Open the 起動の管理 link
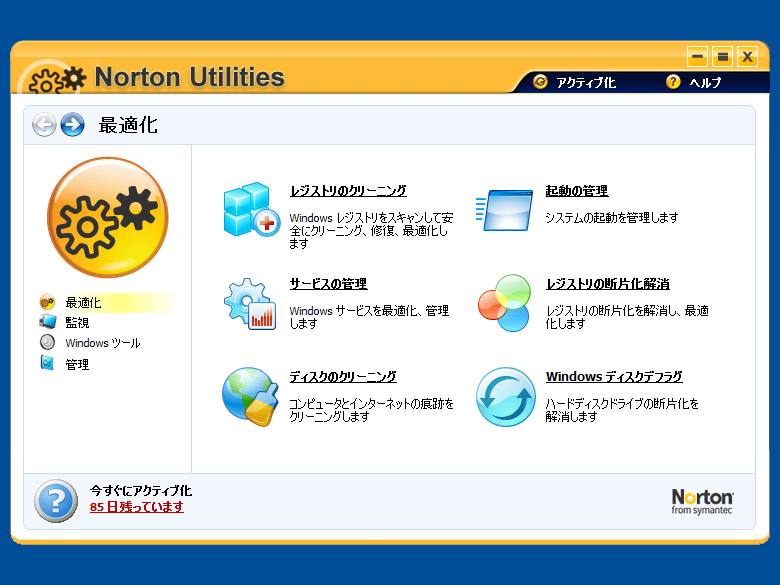This screenshot has height=585, width=780. (577, 191)
